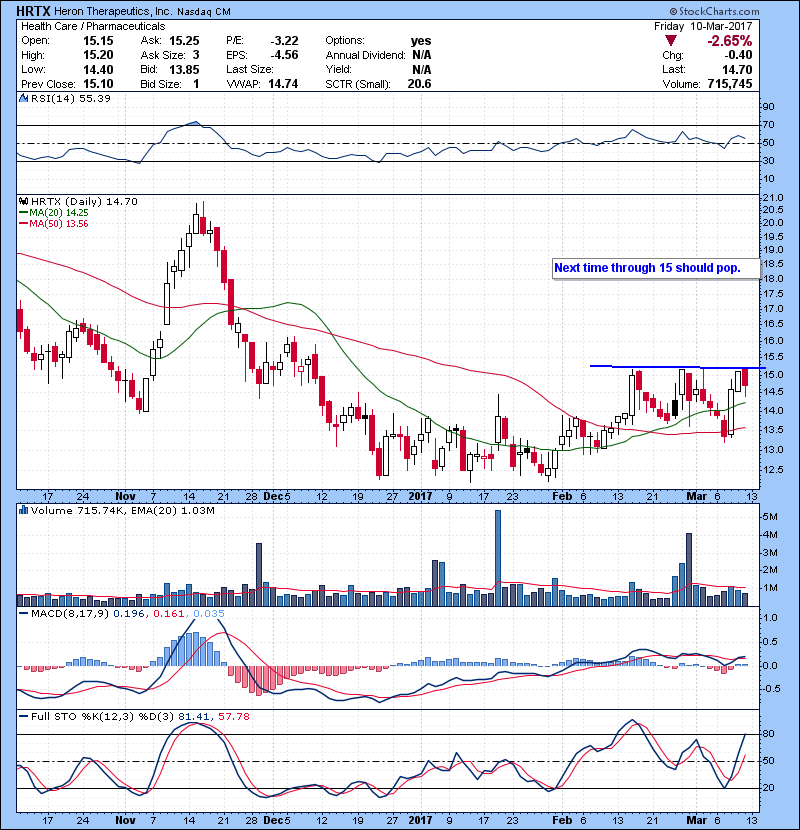Click the red MA(50) legend marker

[24, 223]
